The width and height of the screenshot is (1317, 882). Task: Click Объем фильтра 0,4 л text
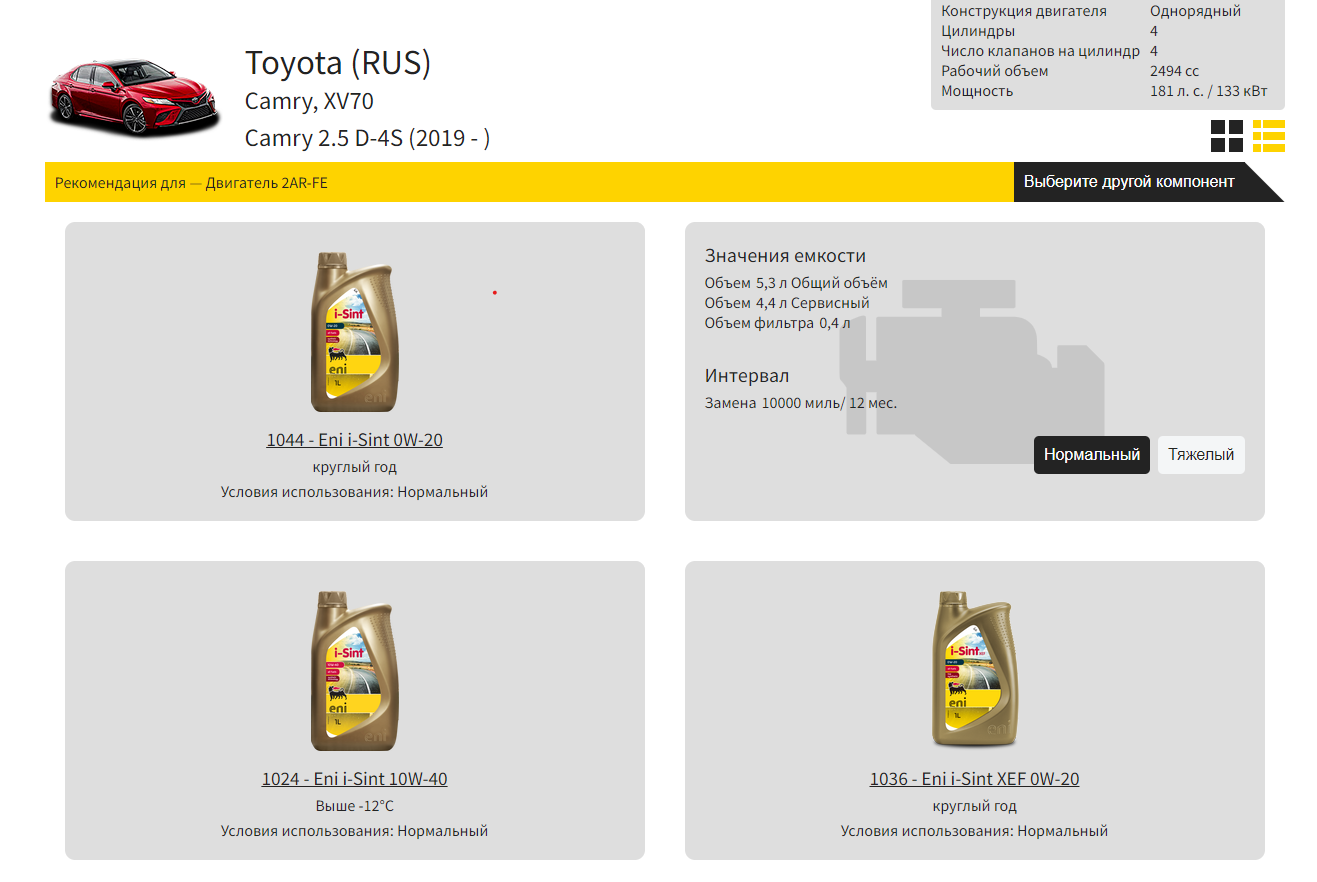tap(777, 323)
